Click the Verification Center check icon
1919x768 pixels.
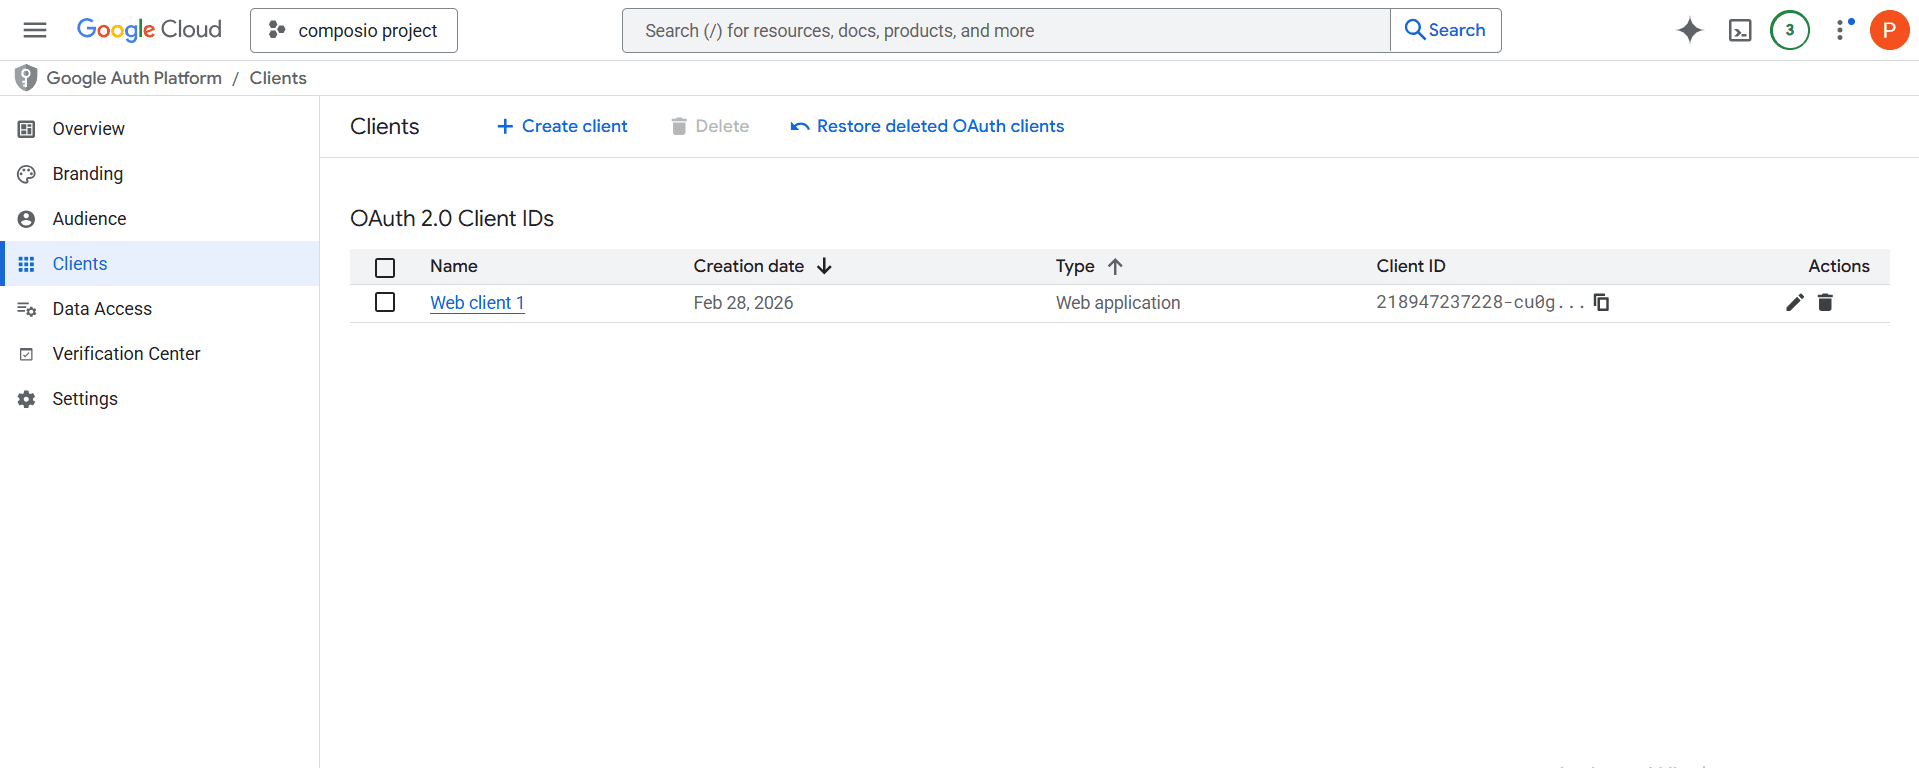tap(27, 354)
